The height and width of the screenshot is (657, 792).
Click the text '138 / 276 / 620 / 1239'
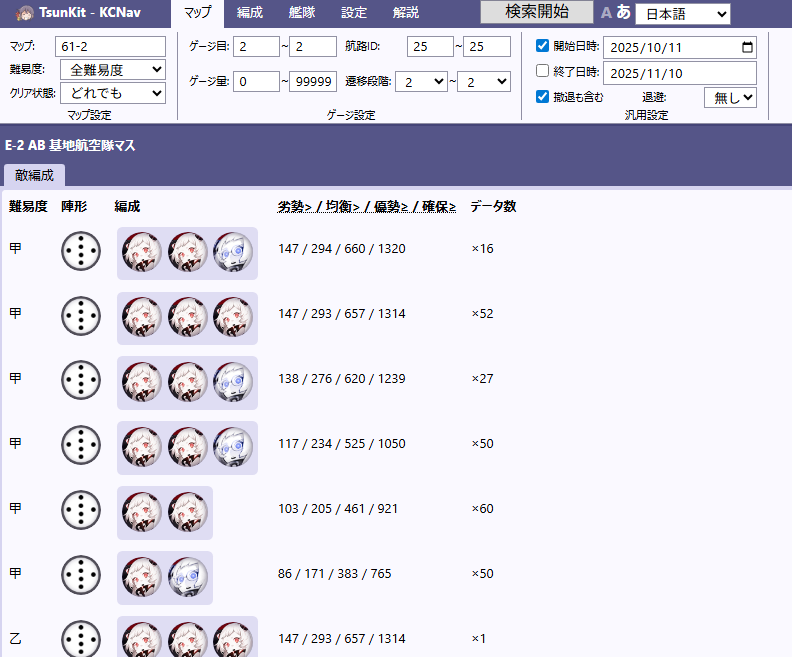[x=342, y=378]
